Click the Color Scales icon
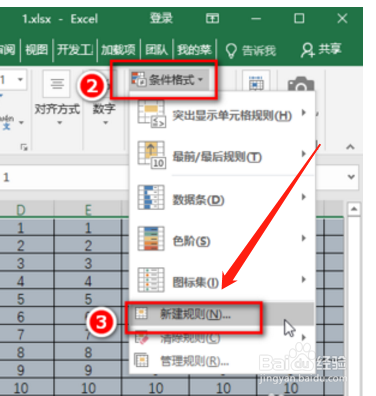376x396 pixels. coord(151,239)
